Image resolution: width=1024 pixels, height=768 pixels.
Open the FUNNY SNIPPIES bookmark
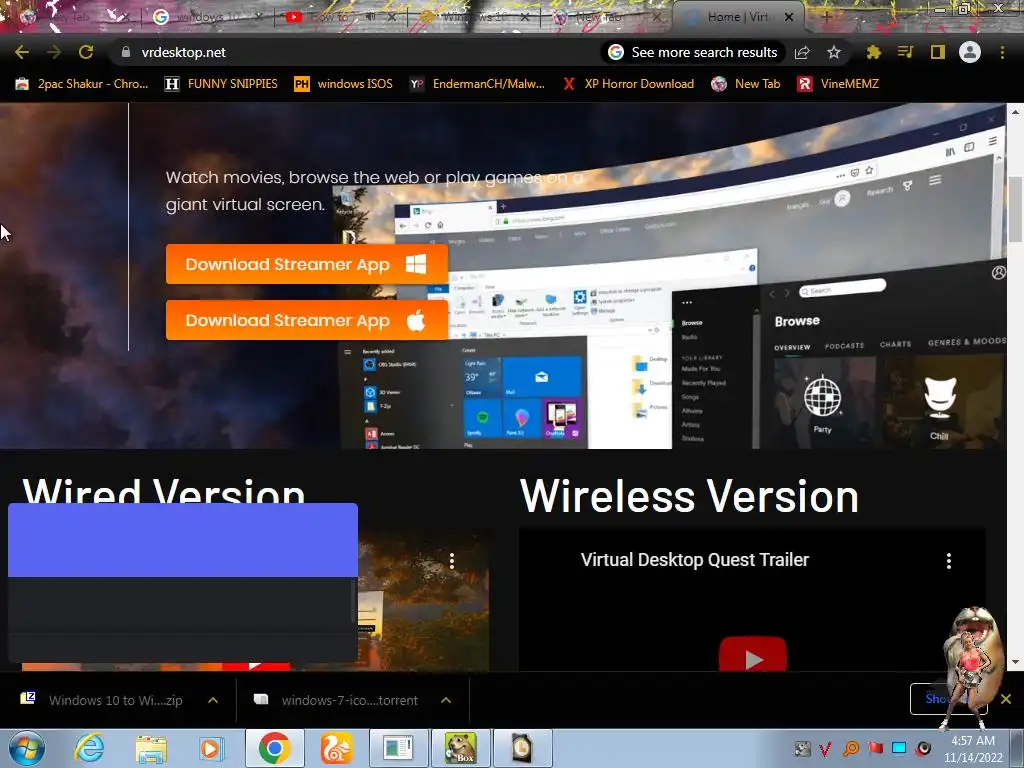[221, 84]
